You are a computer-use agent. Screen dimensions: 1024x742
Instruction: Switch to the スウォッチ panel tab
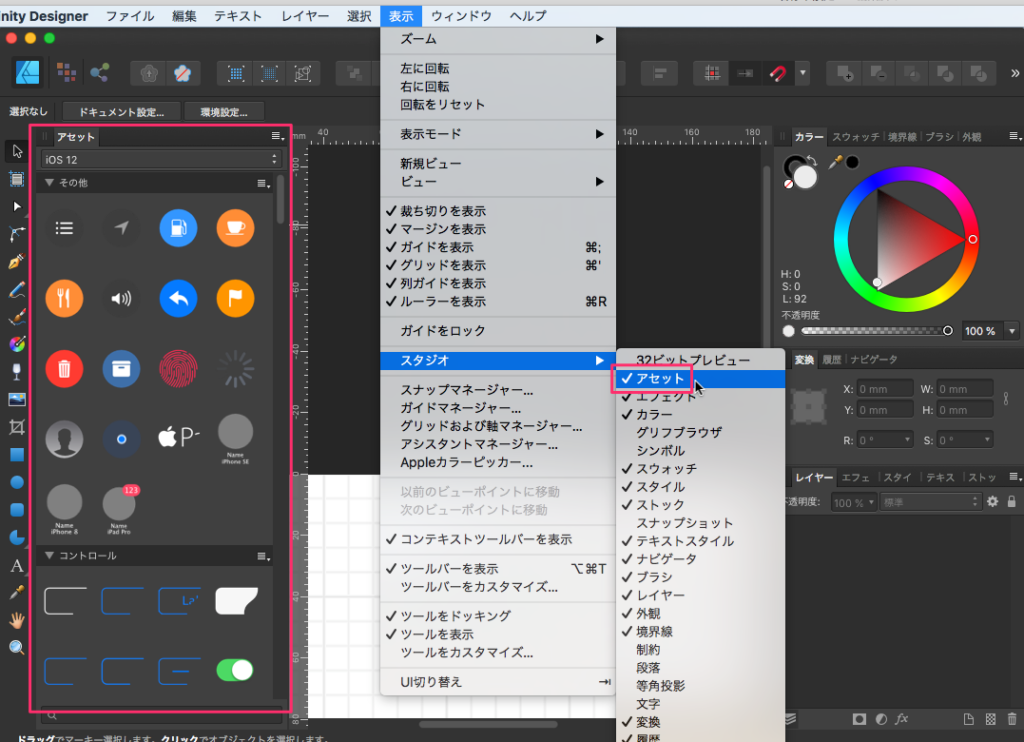point(858,137)
